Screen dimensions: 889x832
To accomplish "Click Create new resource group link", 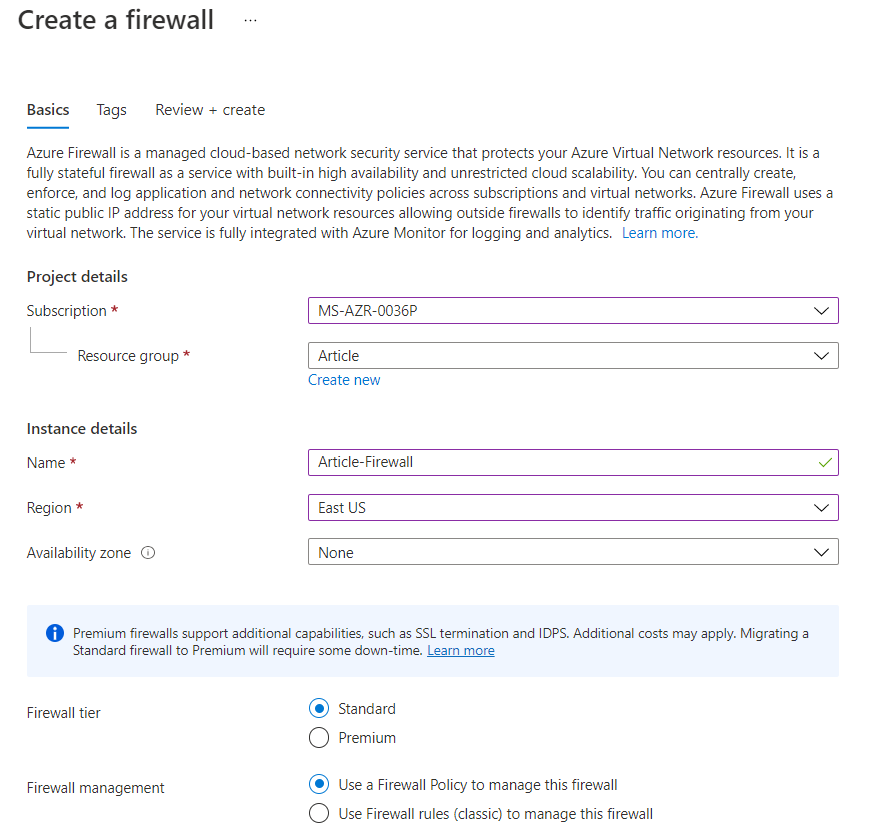I will (x=344, y=380).
